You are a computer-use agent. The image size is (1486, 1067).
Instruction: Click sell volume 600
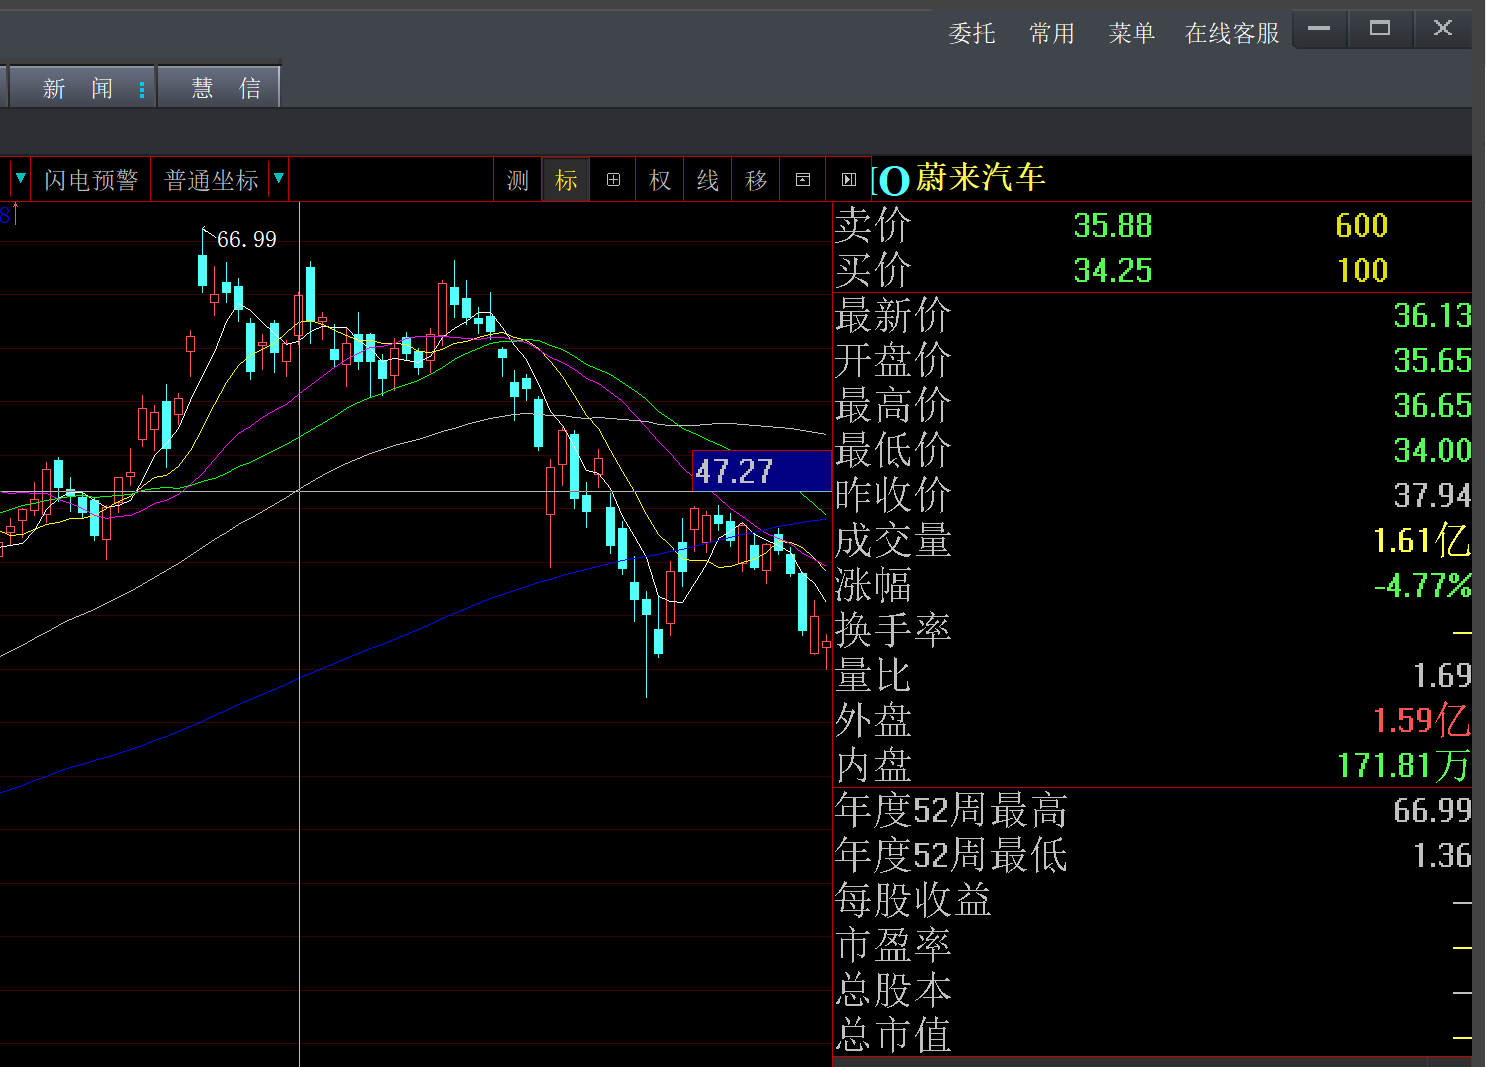1362,226
